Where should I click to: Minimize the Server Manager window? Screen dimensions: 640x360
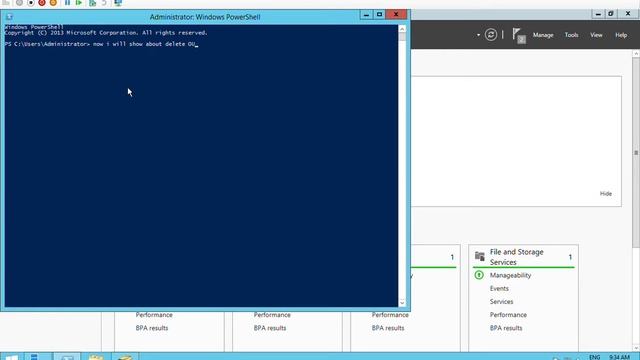coord(598,14)
